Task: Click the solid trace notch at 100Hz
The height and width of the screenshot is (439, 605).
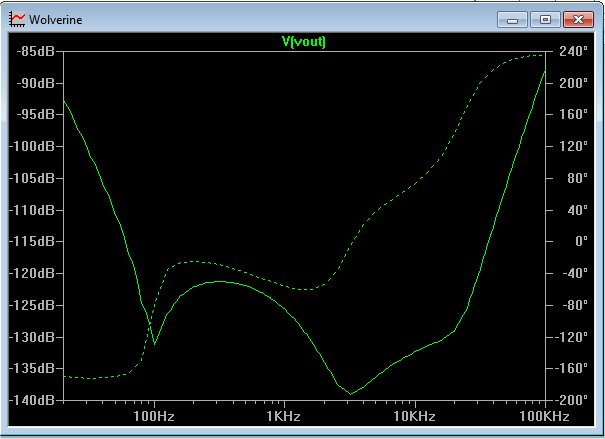Action: pyautogui.click(x=155, y=343)
